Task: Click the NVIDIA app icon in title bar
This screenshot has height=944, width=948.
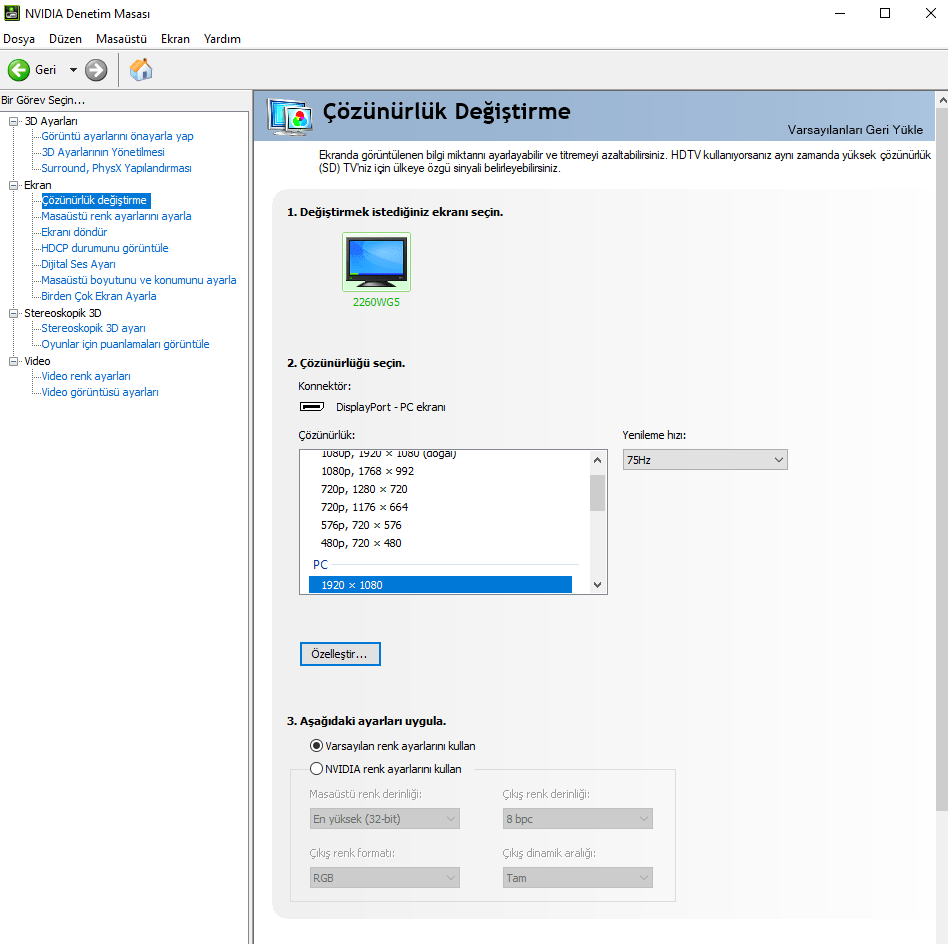Action: coord(11,13)
